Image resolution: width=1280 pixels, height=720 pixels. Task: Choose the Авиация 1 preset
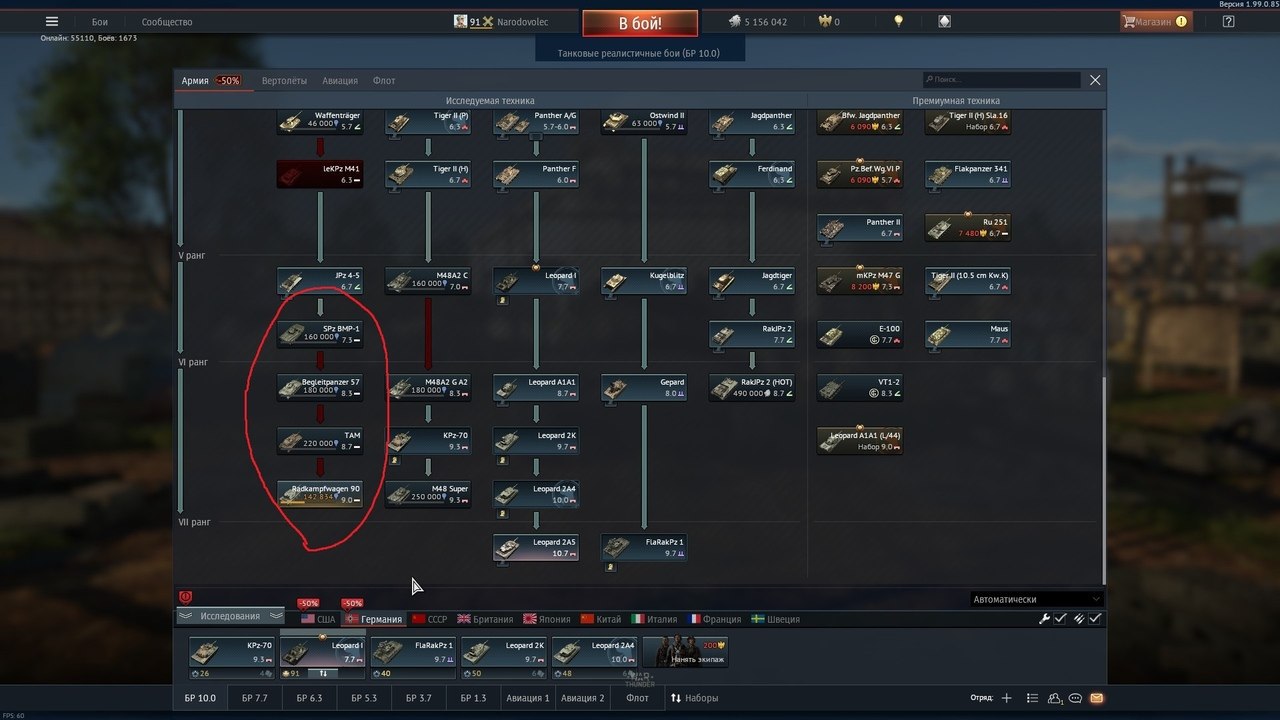(527, 698)
